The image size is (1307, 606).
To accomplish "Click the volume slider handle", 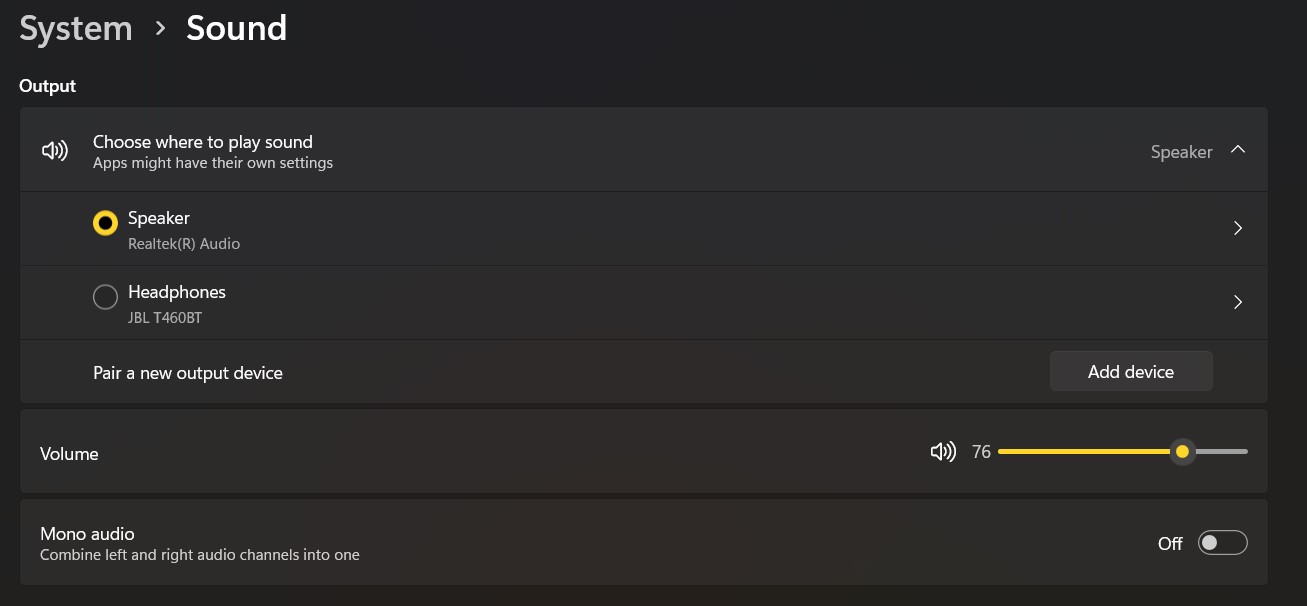I will [x=1183, y=451].
